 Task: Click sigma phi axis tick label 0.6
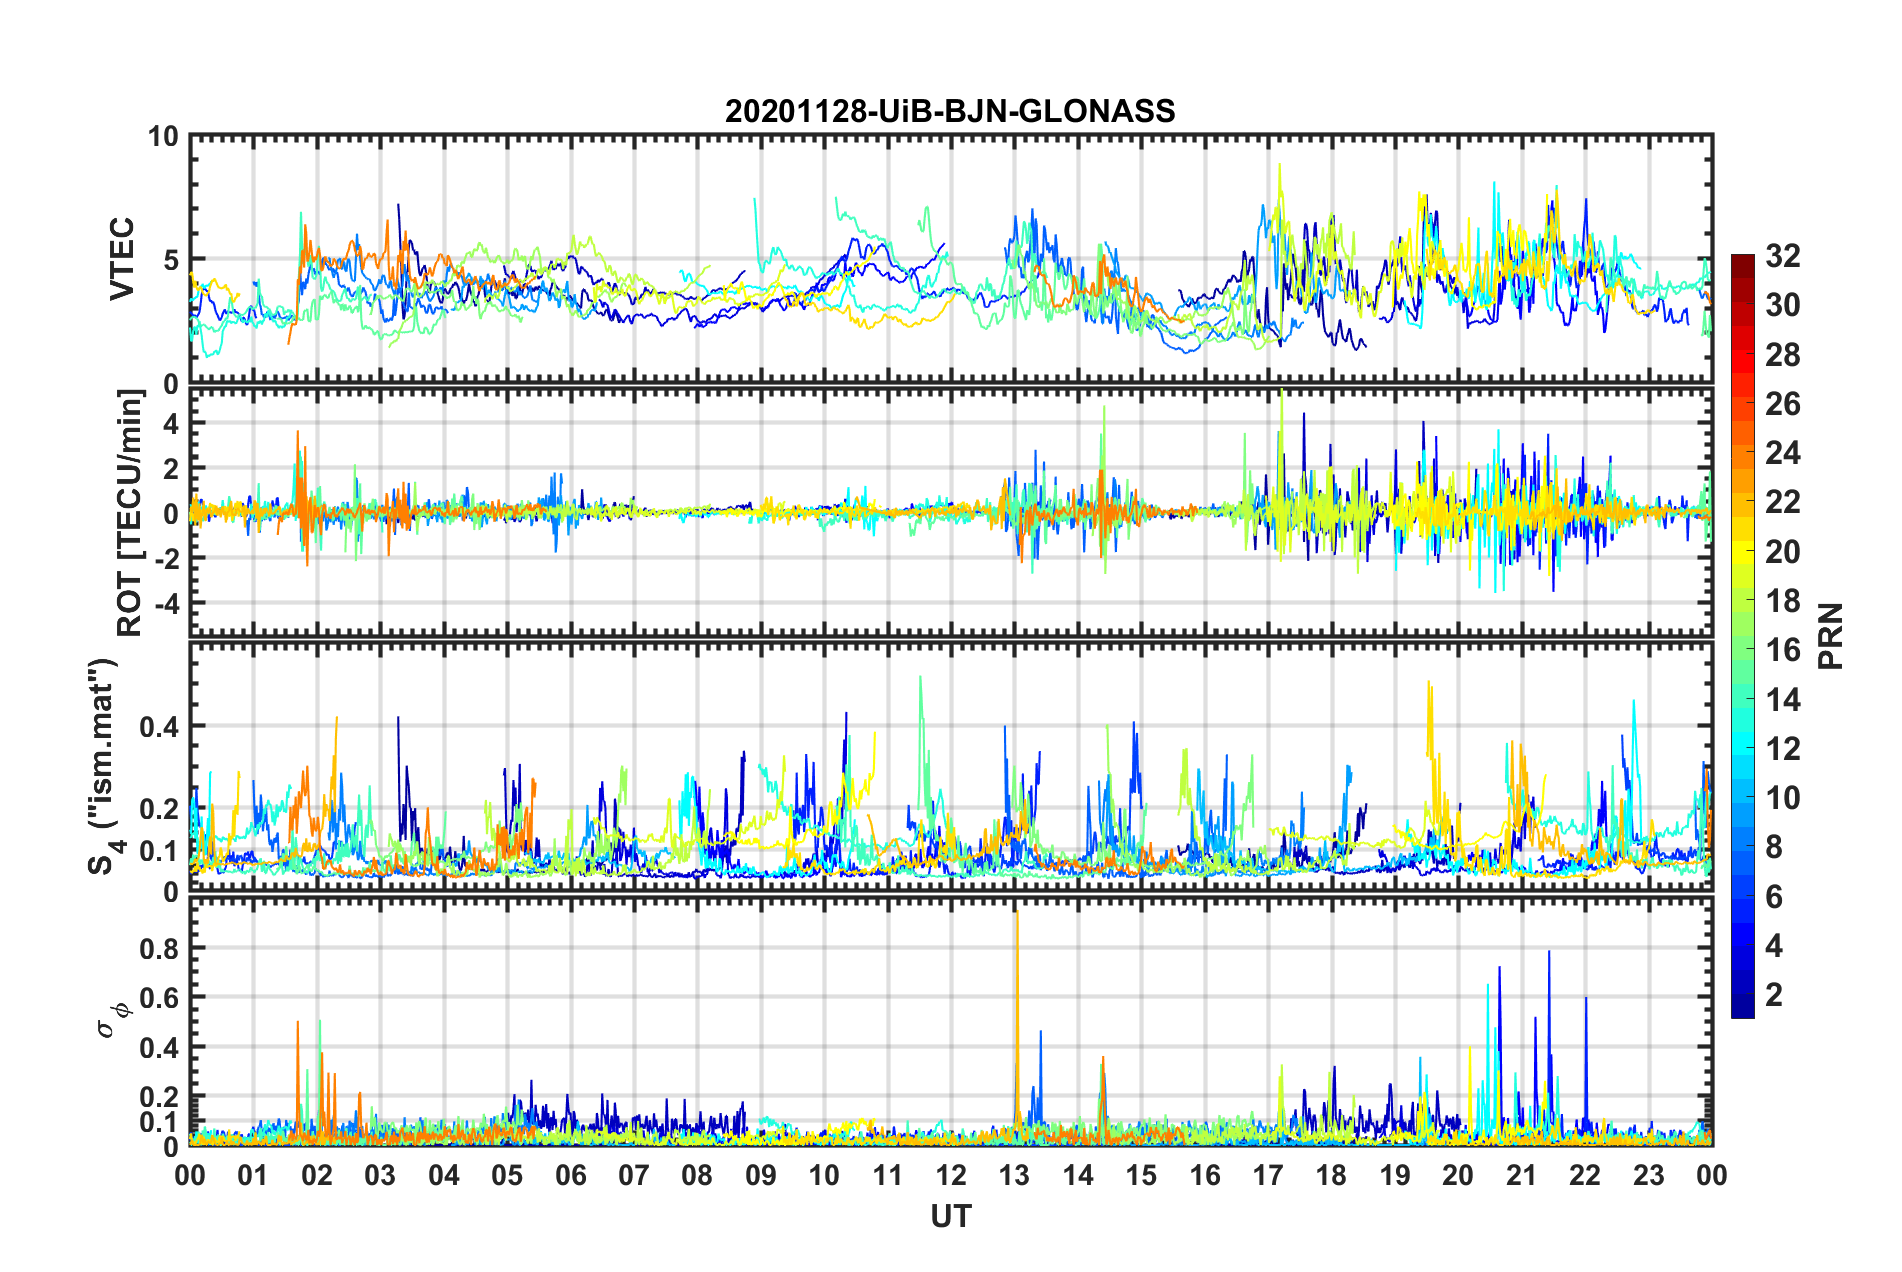coord(160,998)
